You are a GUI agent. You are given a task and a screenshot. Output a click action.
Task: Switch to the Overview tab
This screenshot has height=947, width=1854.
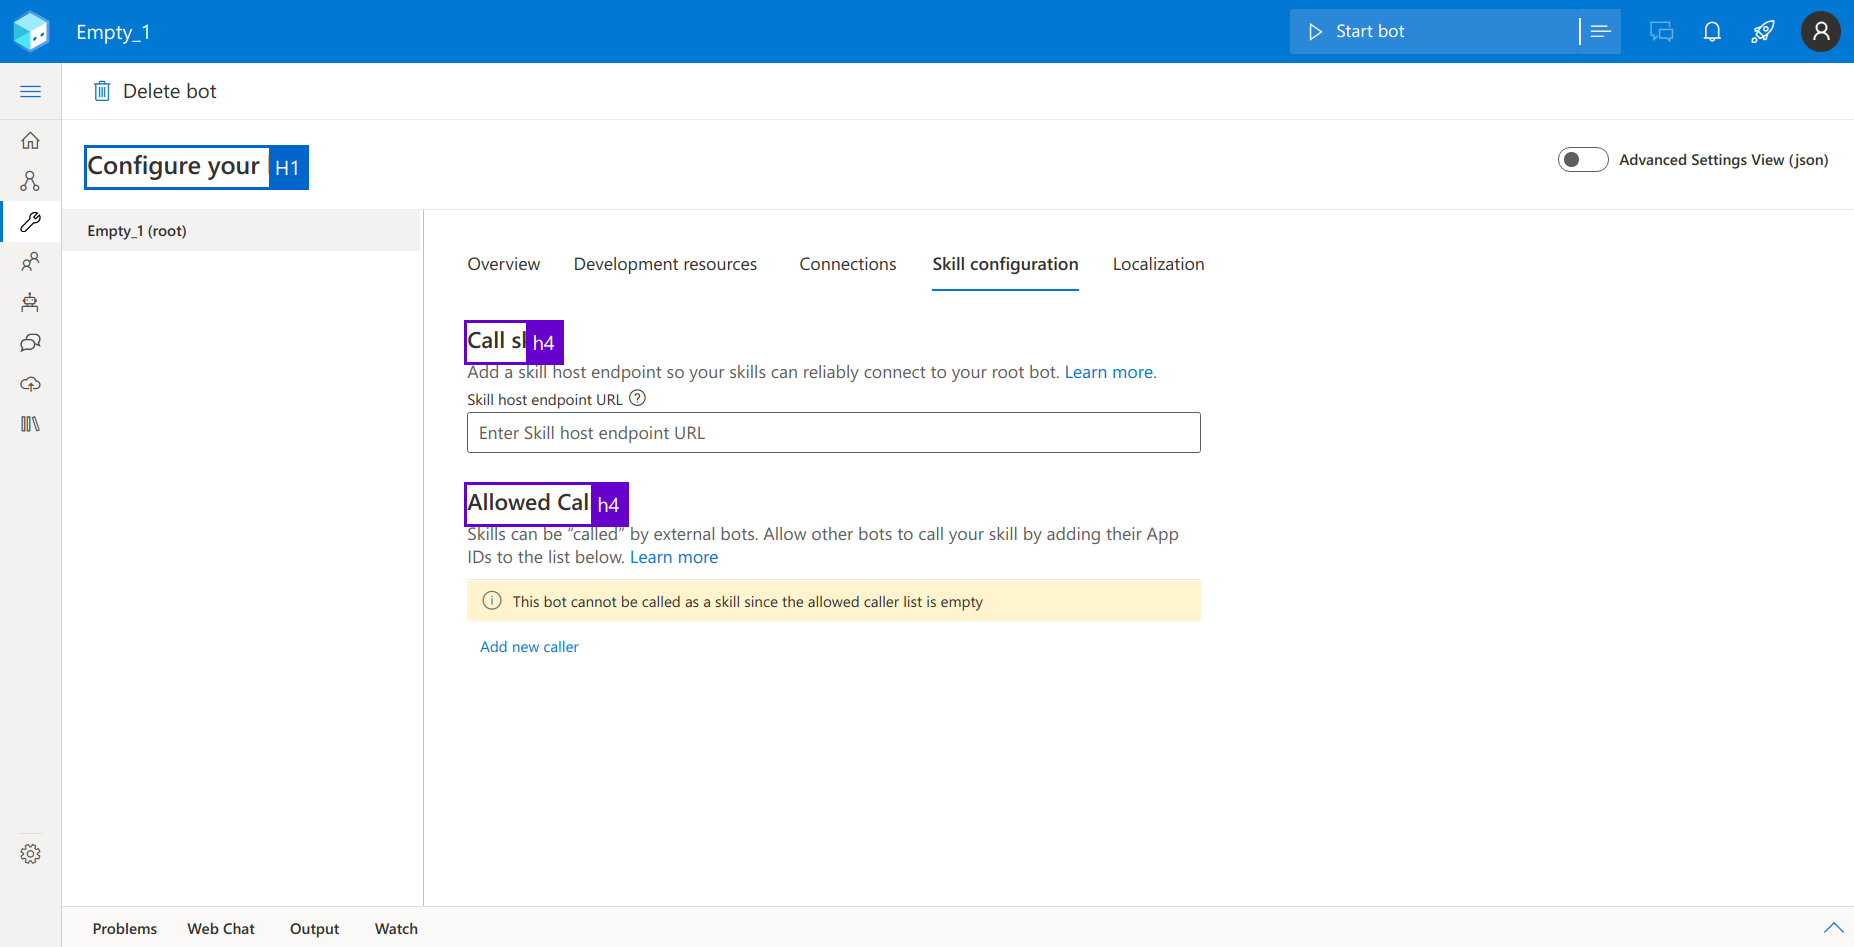tap(503, 264)
